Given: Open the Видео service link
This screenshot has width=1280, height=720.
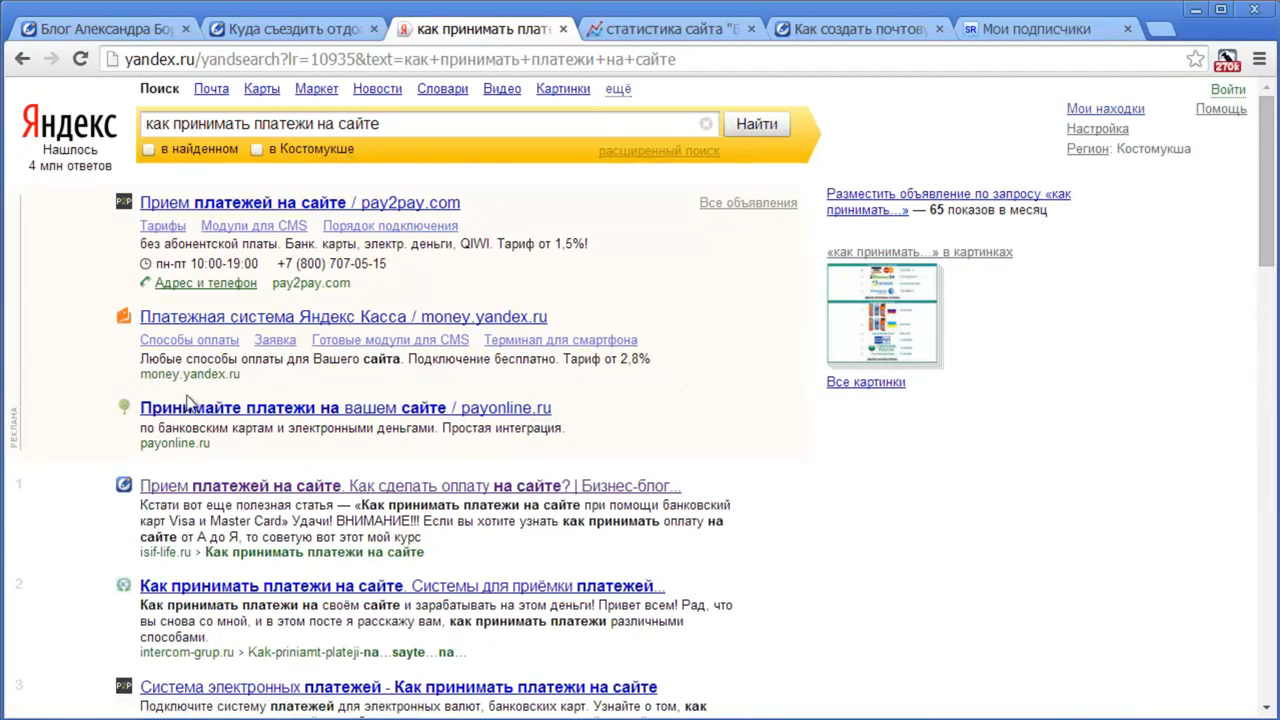Looking at the screenshot, I should pyautogui.click(x=502, y=89).
